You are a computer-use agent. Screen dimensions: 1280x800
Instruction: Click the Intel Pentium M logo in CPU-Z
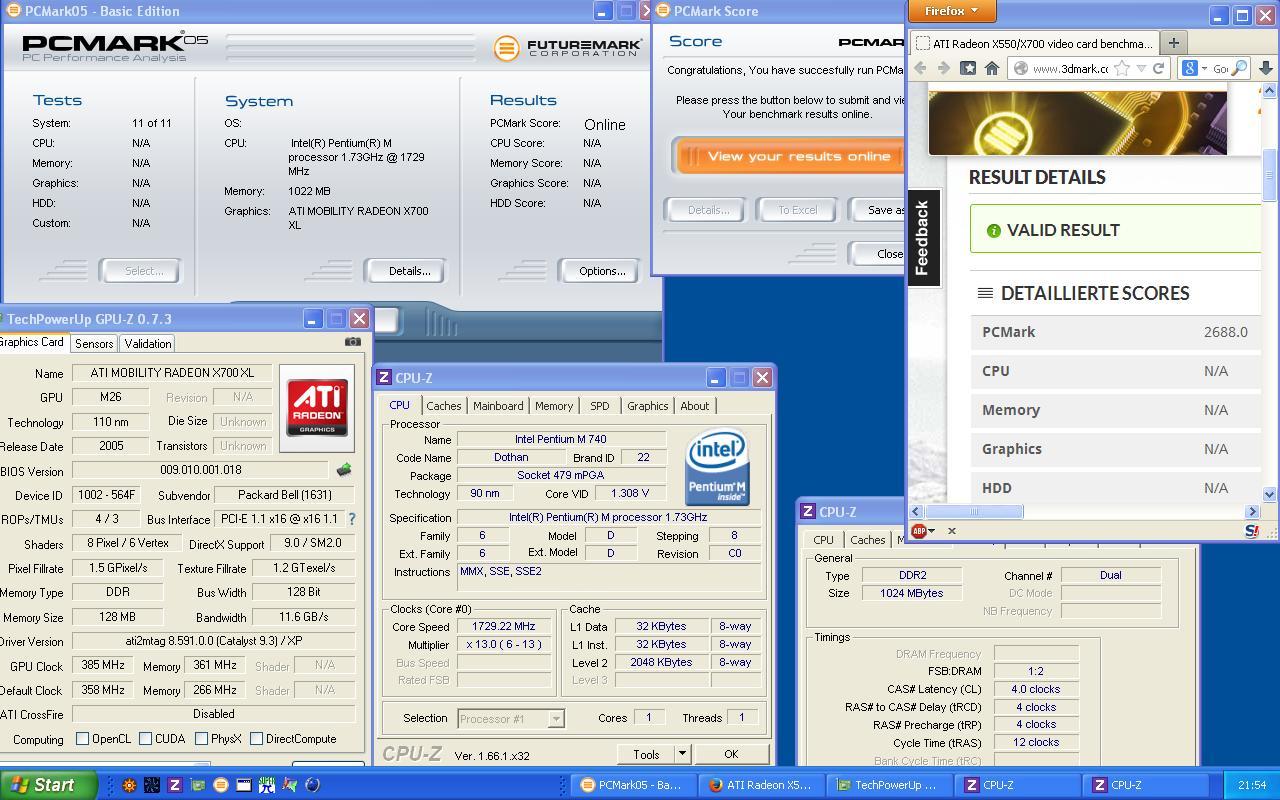click(717, 468)
